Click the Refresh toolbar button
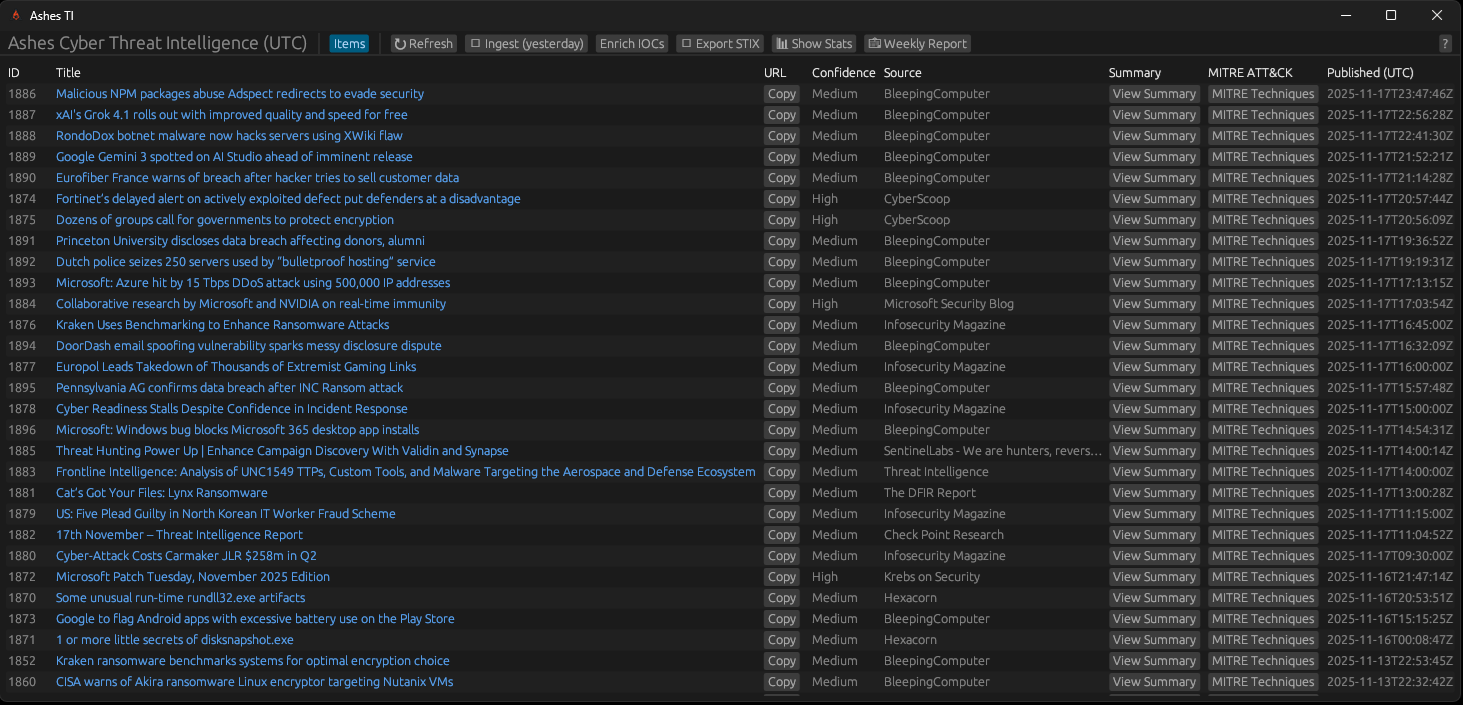The width and height of the screenshot is (1474, 705). click(x=424, y=44)
